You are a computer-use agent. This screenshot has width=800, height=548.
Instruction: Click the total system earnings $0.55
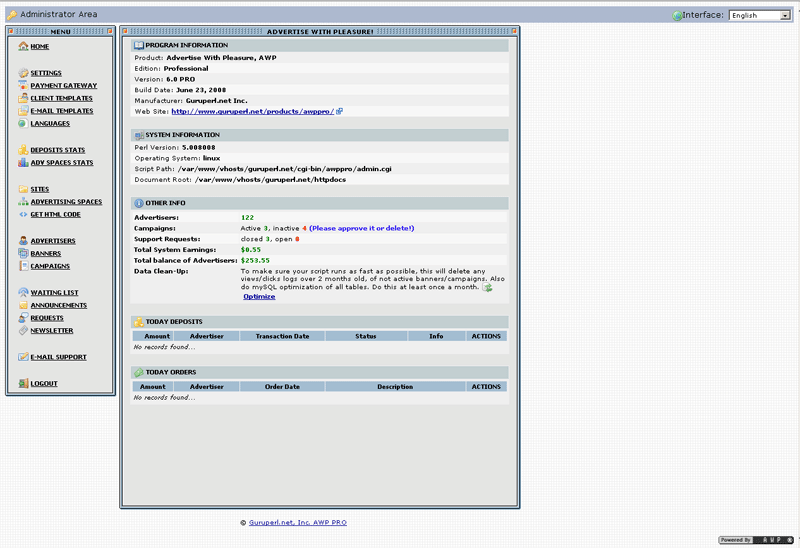[x=251, y=250]
